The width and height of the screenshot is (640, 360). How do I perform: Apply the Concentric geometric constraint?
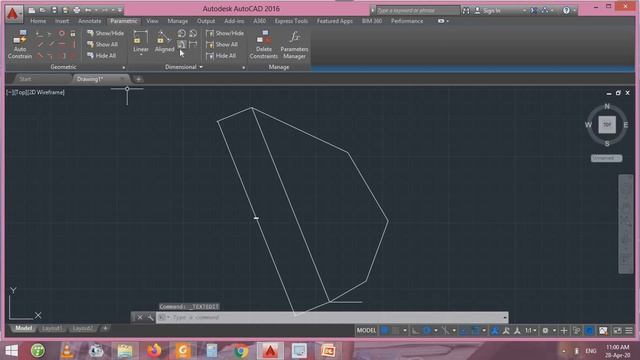[62, 33]
